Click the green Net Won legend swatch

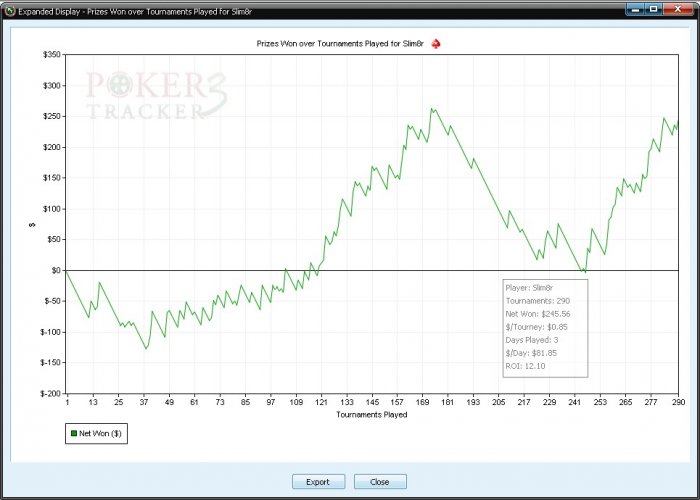click(x=74, y=433)
